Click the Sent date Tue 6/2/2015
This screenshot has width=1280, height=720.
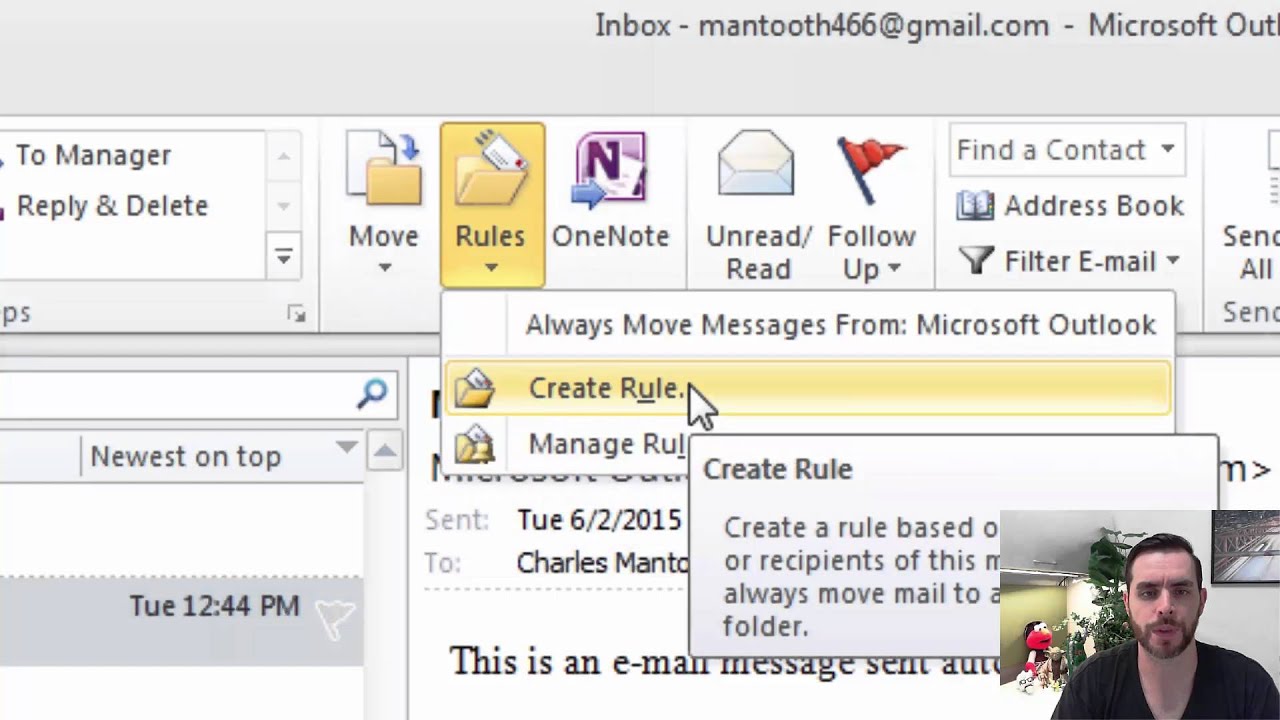point(599,520)
